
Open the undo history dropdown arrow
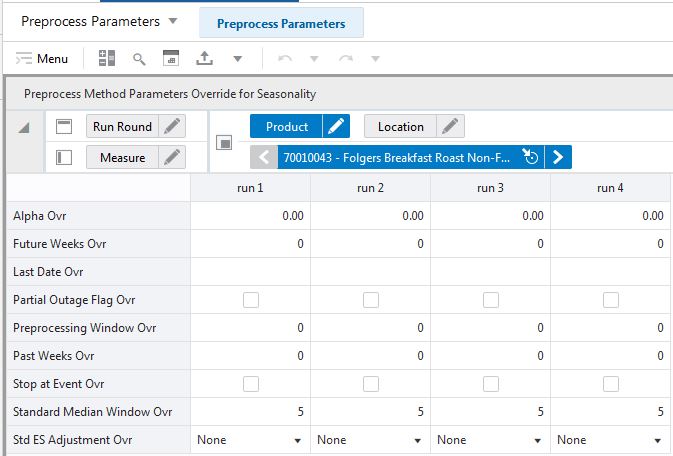(314, 59)
